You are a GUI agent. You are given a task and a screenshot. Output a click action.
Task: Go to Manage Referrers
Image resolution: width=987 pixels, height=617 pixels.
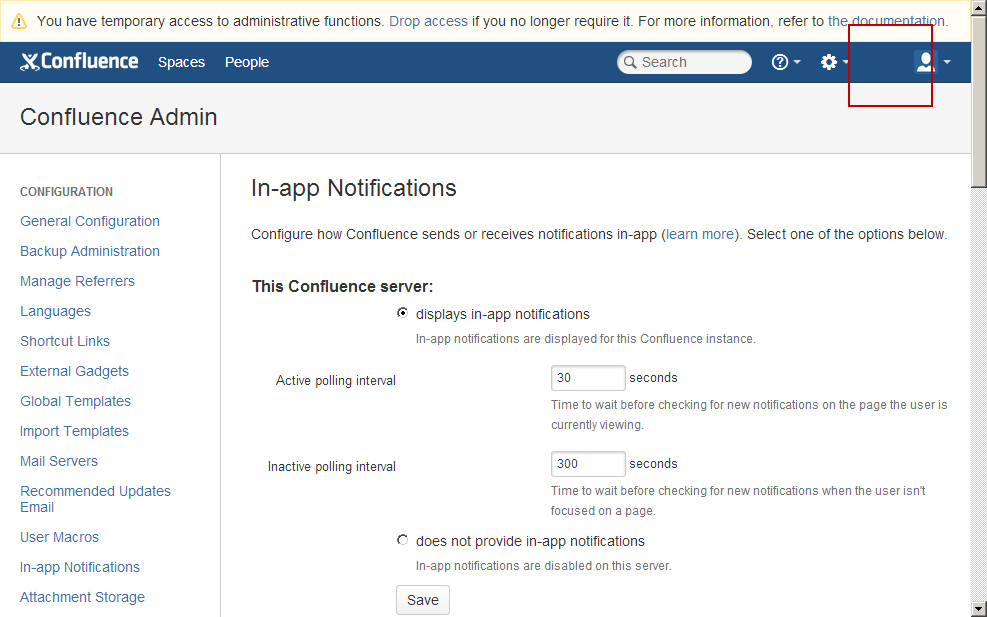[x=77, y=281]
